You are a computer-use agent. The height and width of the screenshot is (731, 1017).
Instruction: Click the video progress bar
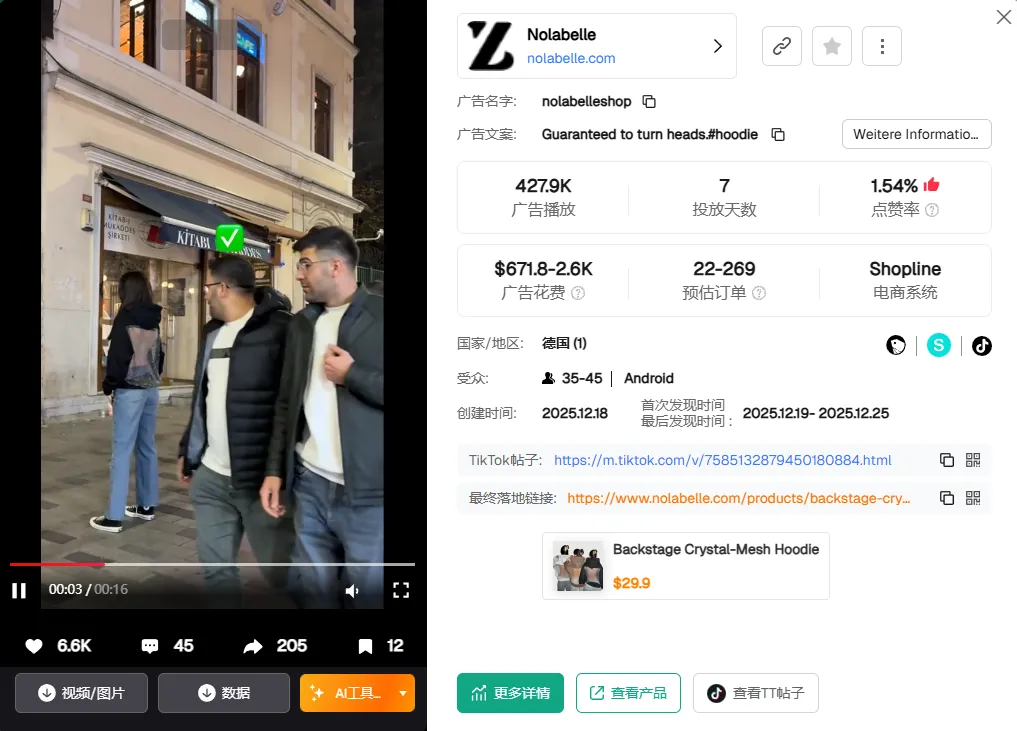point(212,564)
